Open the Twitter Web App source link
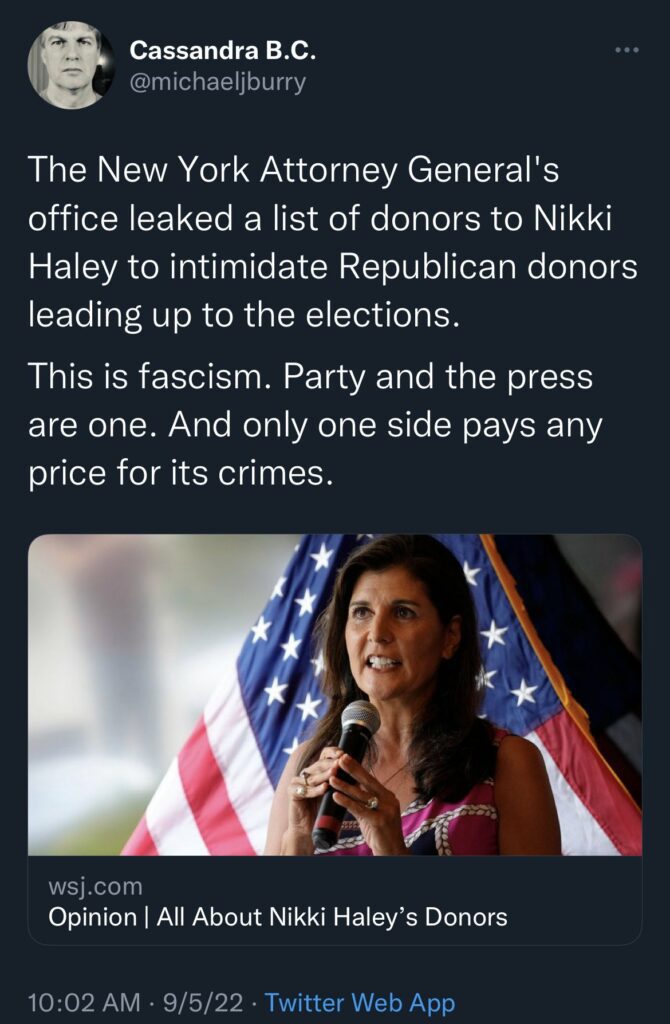 click(x=360, y=1002)
